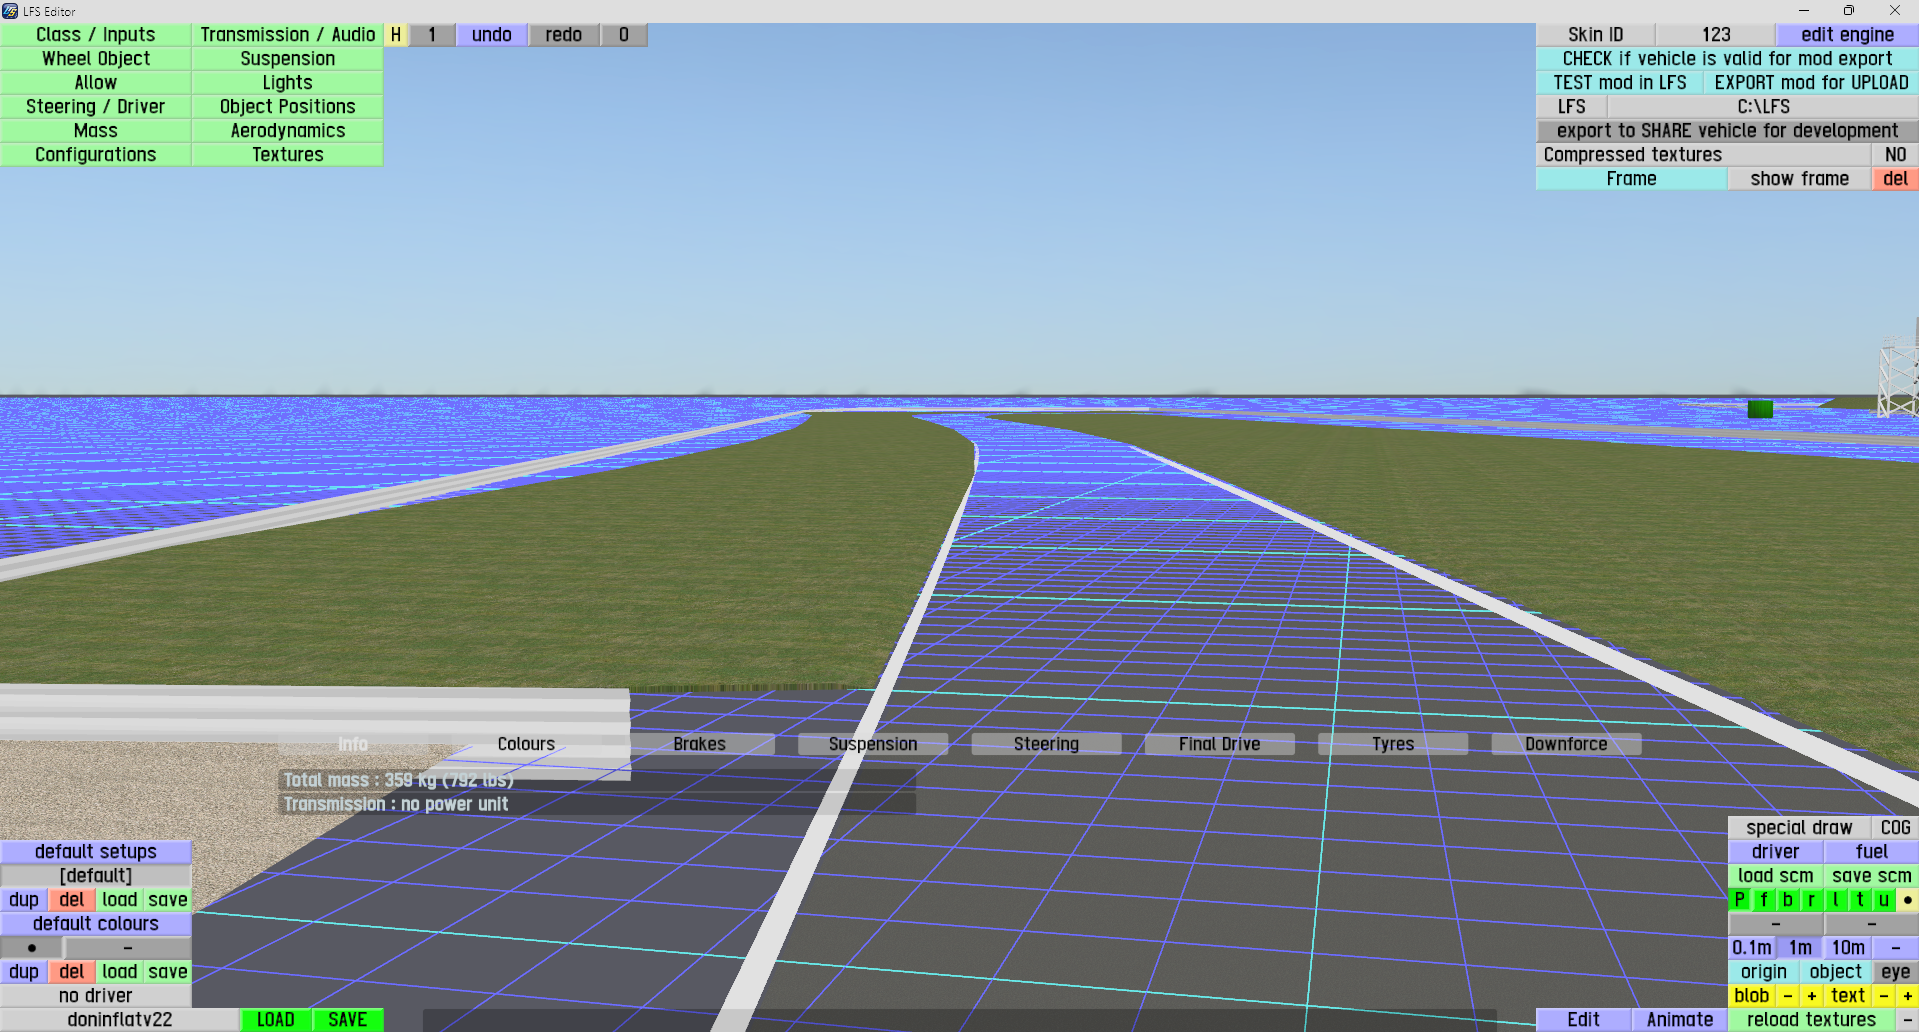Open the Aerodynamics section
Image resolution: width=1919 pixels, height=1032 pixels.
[288, 131]
